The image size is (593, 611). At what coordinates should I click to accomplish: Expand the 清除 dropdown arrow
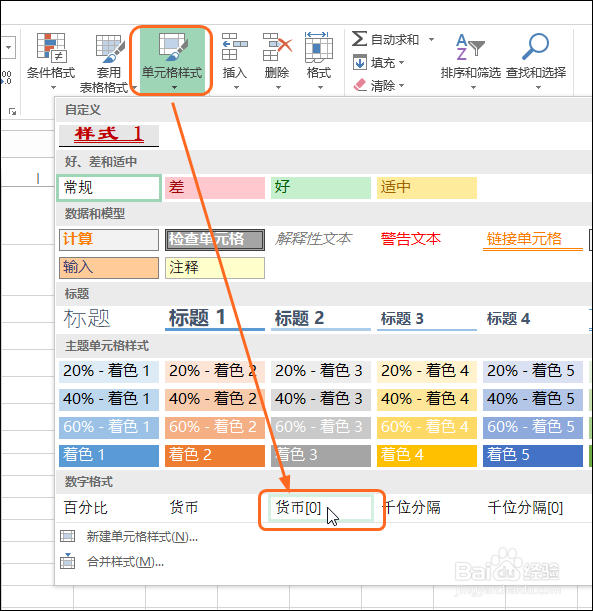point(402,85)
